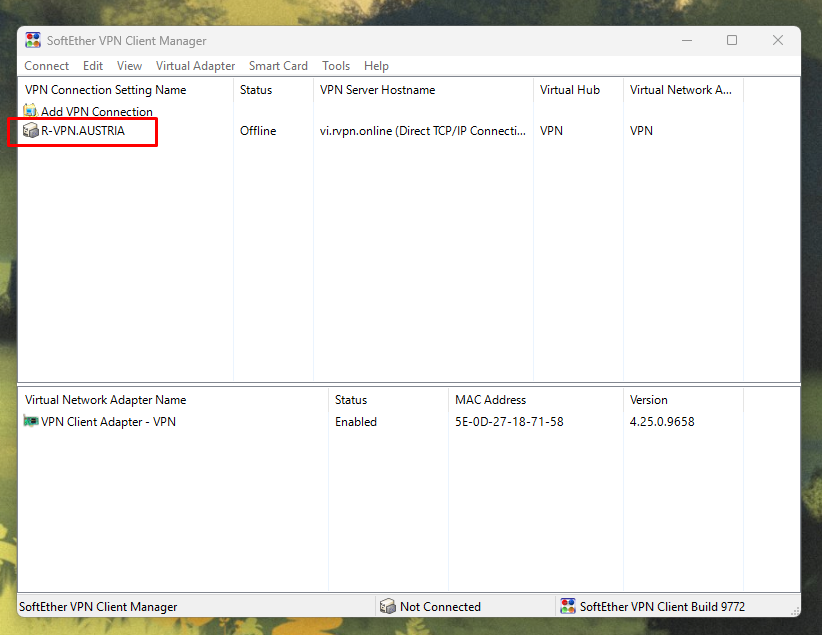Open the Smart Card menu
Screen dimensions: 822x635
coord(278,66)
